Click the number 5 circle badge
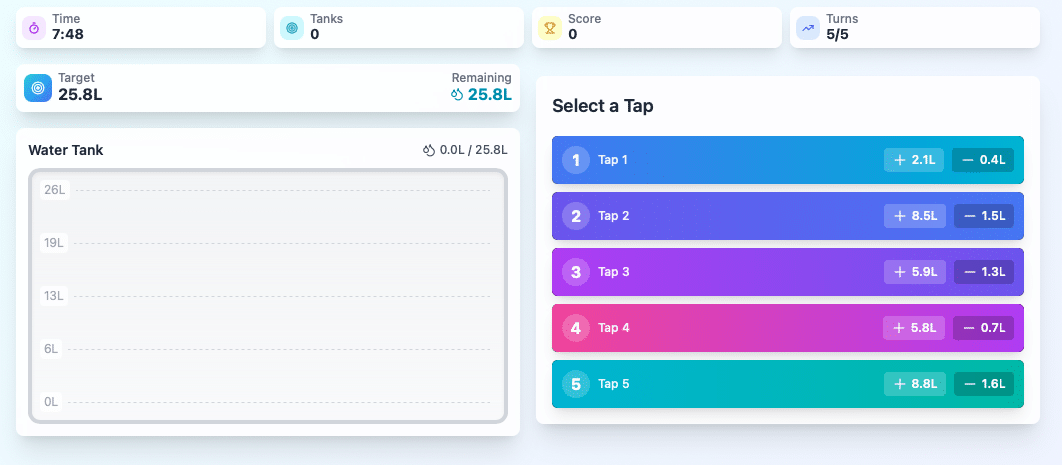The height and width of the screenshot is (465, 1062). [576, 384]
